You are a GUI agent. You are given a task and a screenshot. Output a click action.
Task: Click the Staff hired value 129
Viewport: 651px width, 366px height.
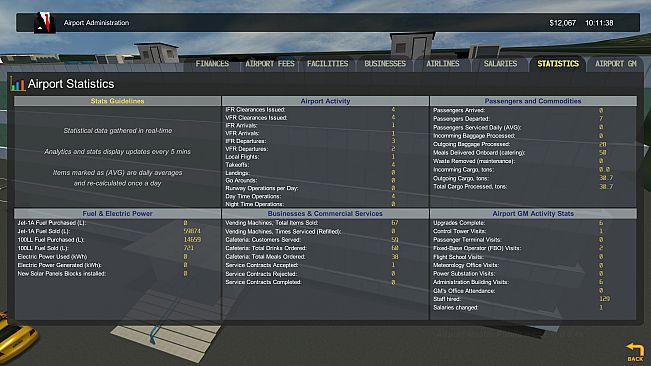604,299
